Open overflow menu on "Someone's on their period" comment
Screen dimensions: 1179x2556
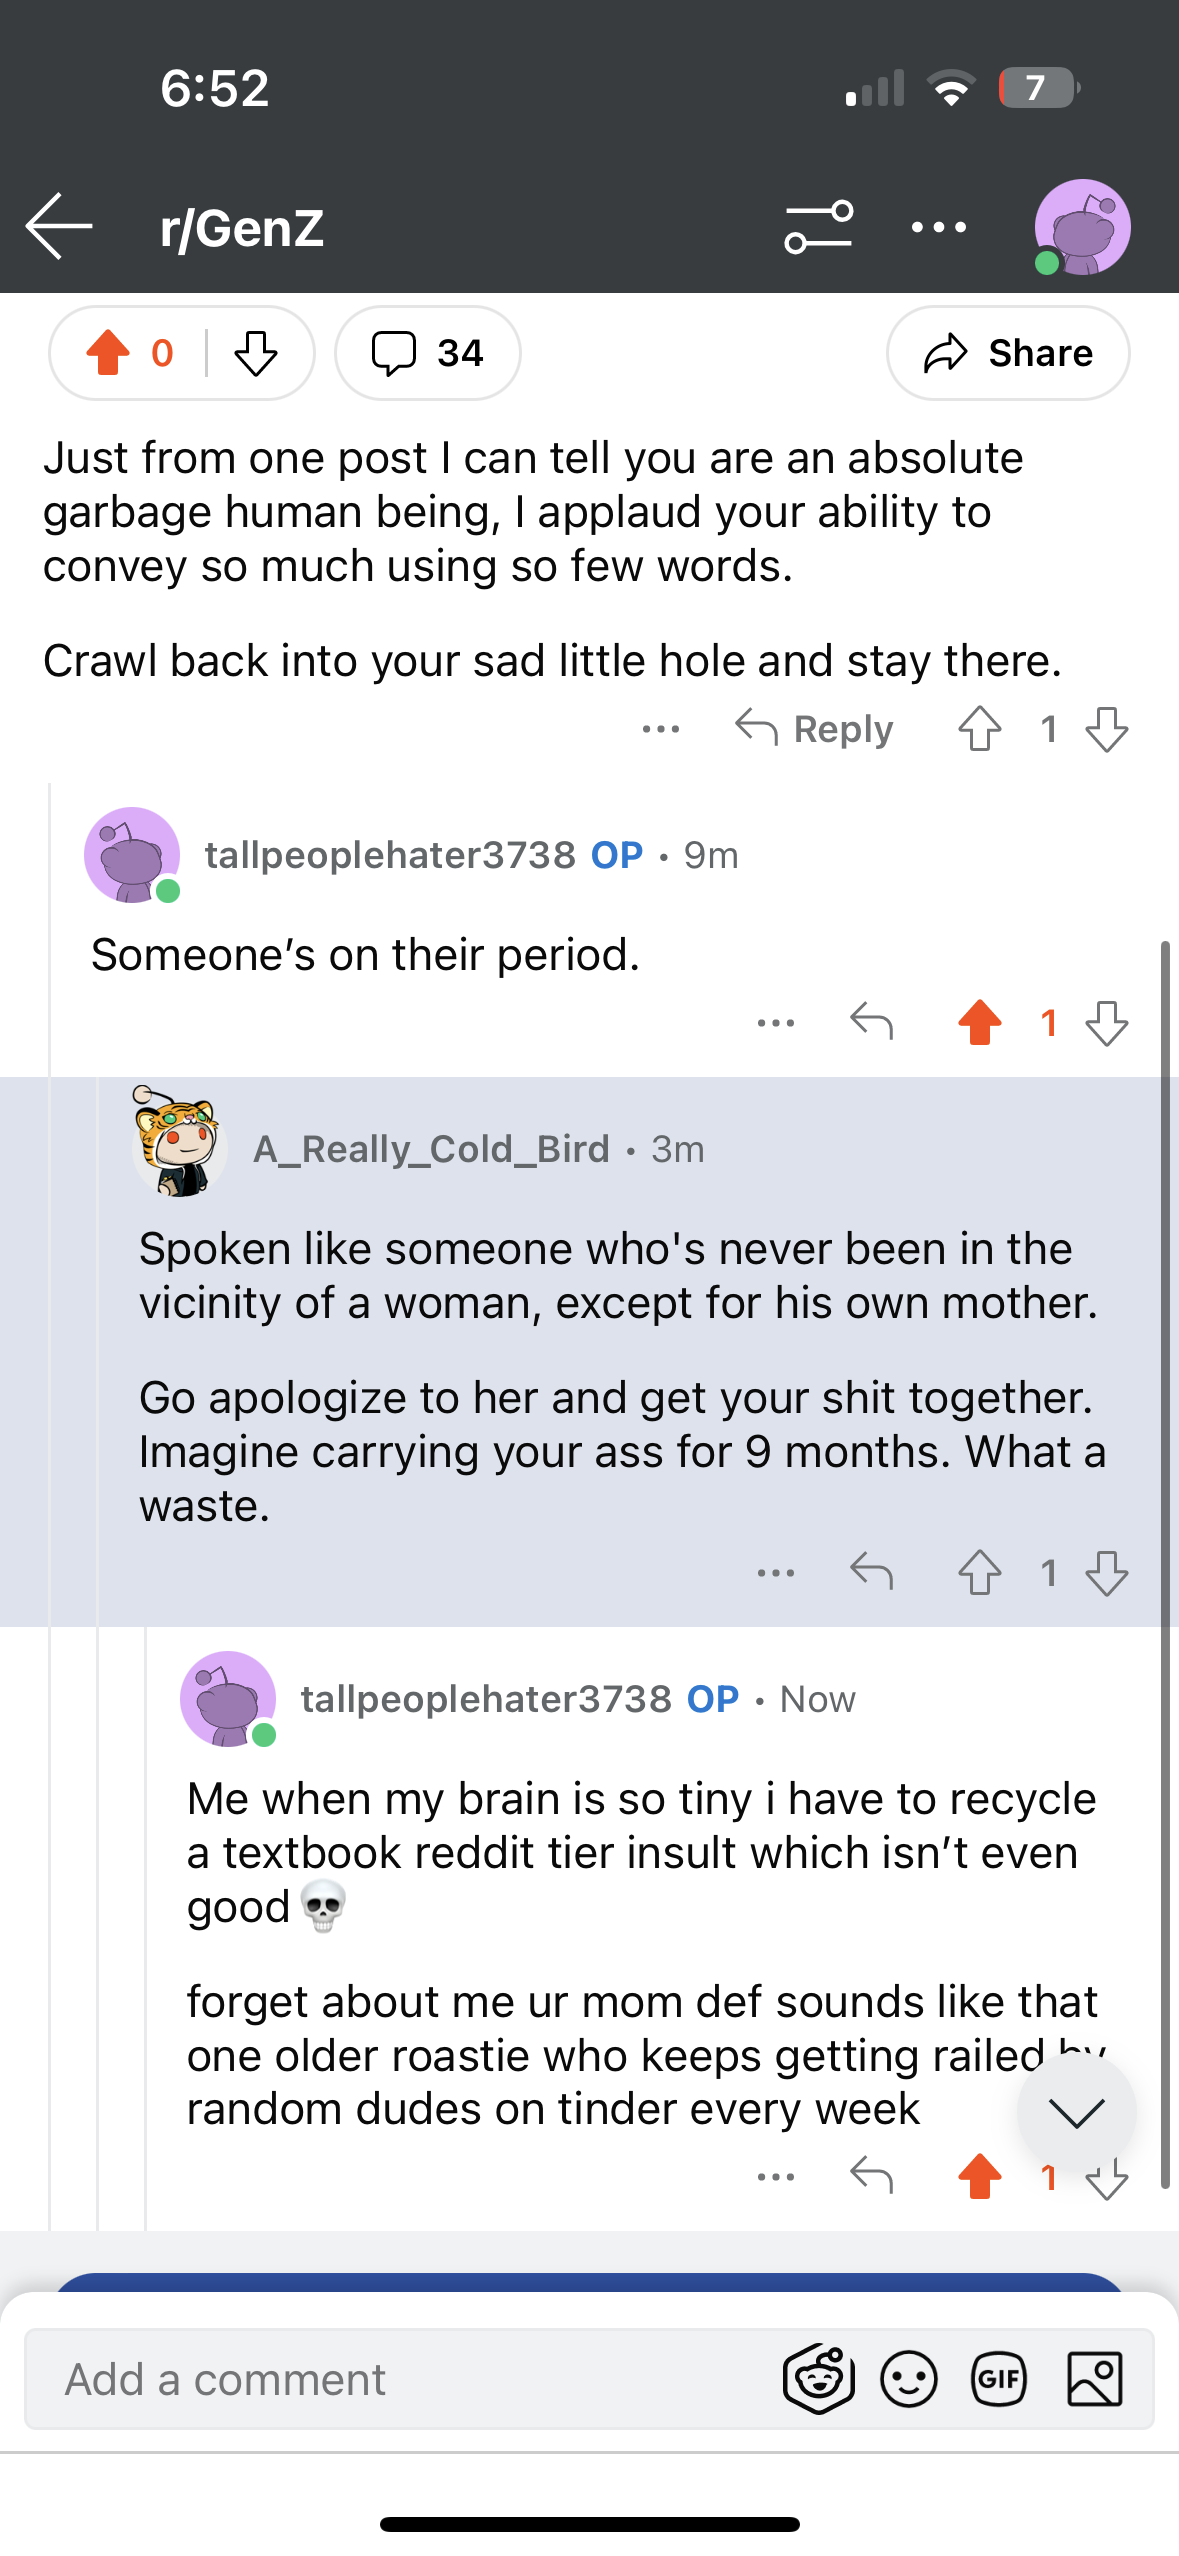pos(776,1023)
